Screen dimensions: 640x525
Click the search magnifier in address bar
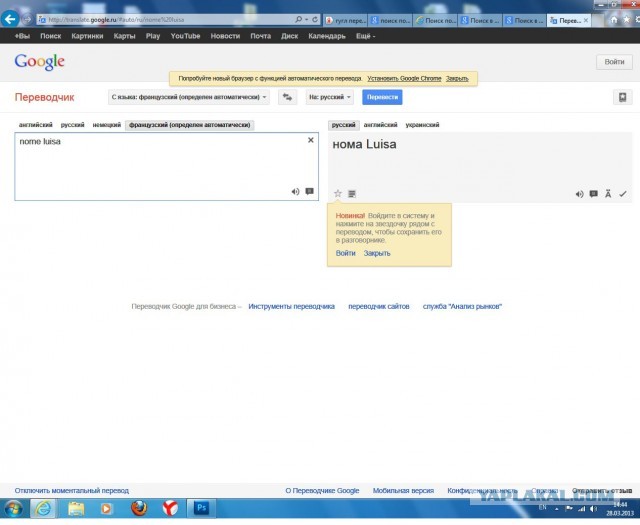pyautogui.click(x=299, y=20)
